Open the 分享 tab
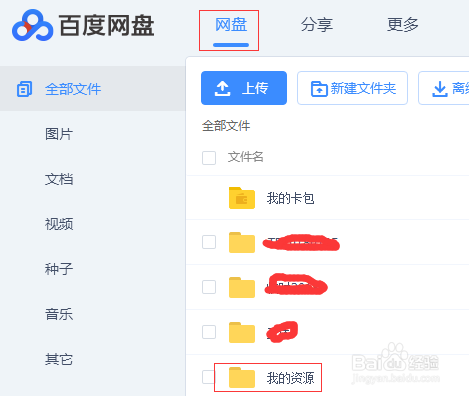The height and width of the screenshot is (396, 469). click(317, 25)
